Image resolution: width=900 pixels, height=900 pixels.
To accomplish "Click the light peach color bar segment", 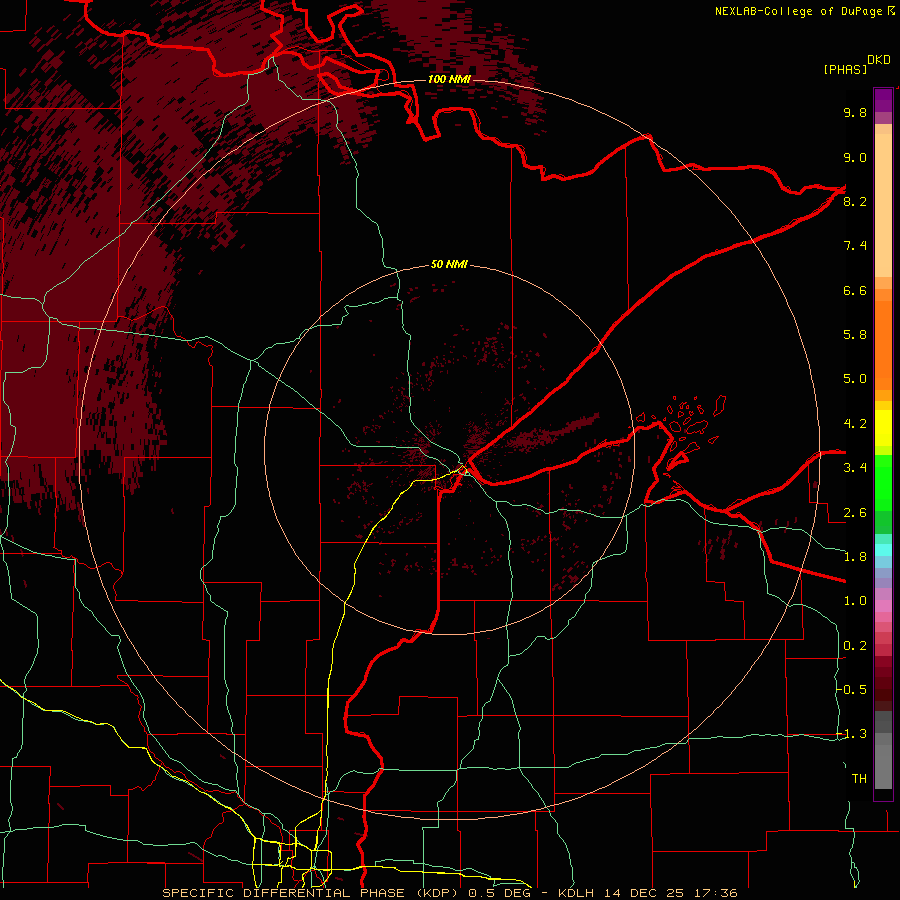I will 883,205.
